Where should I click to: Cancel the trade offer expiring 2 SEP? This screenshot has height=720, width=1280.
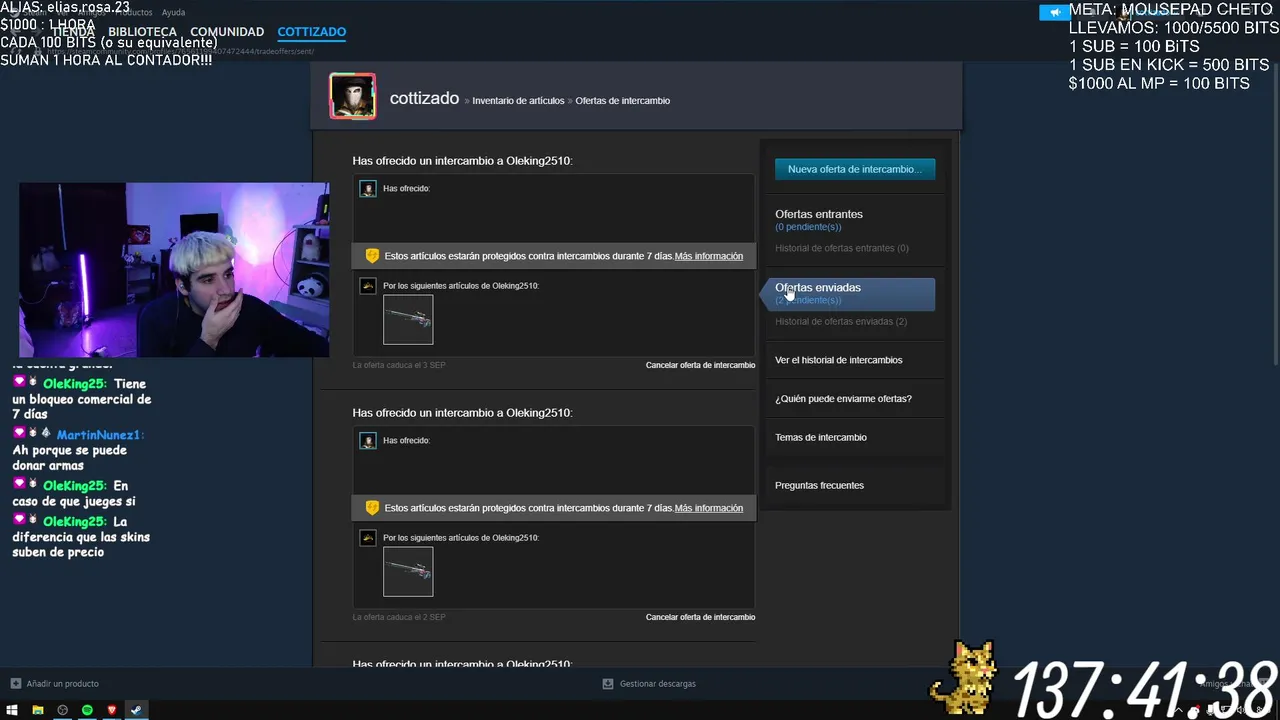pyautogui.click(x=700, y=617)
